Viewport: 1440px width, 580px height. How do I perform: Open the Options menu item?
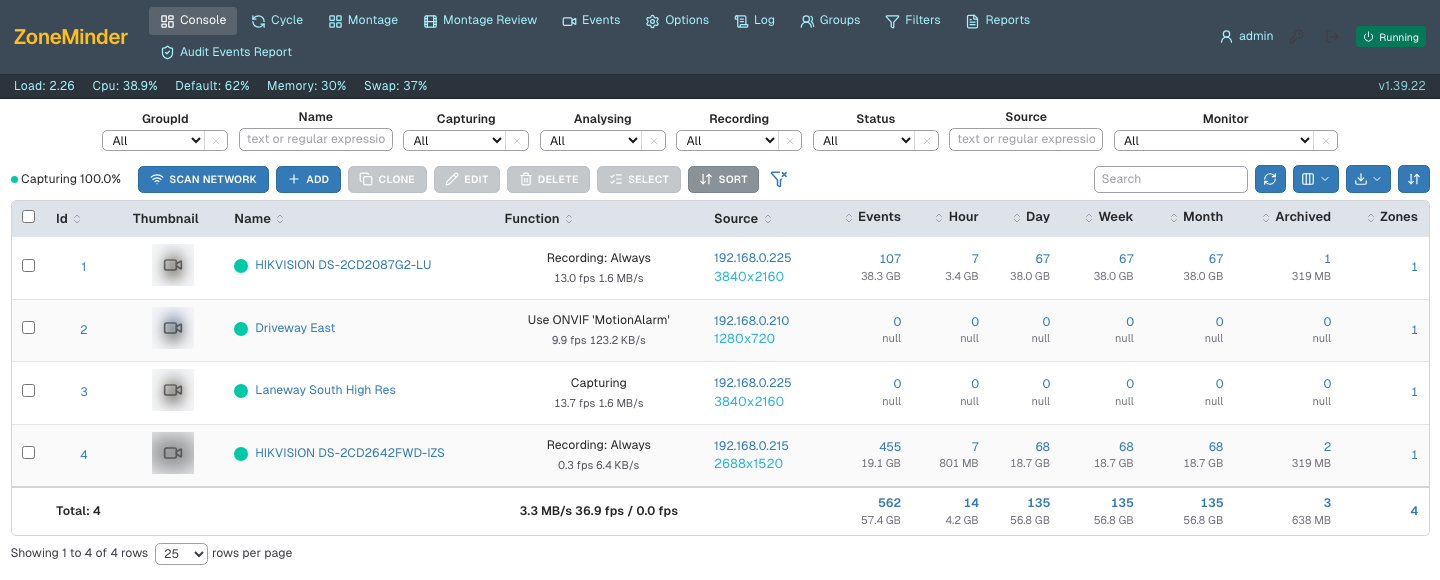pos(677,20)
